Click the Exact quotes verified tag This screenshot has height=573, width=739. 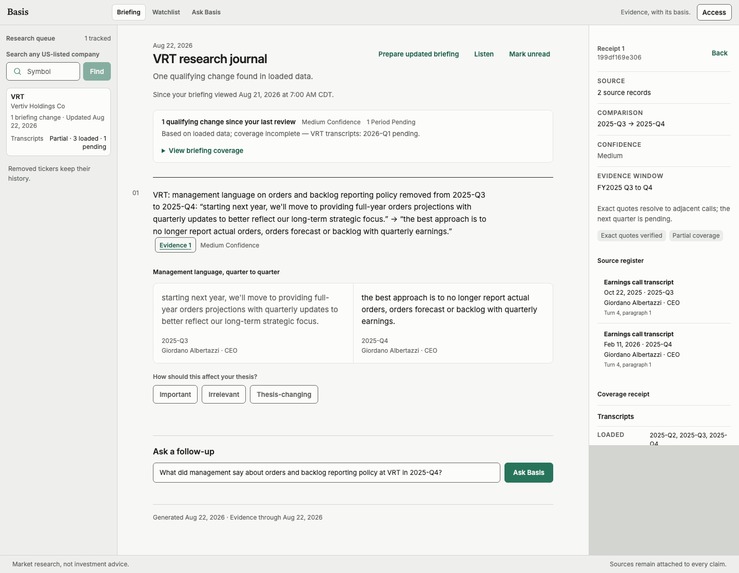click(x=631, y=236)
